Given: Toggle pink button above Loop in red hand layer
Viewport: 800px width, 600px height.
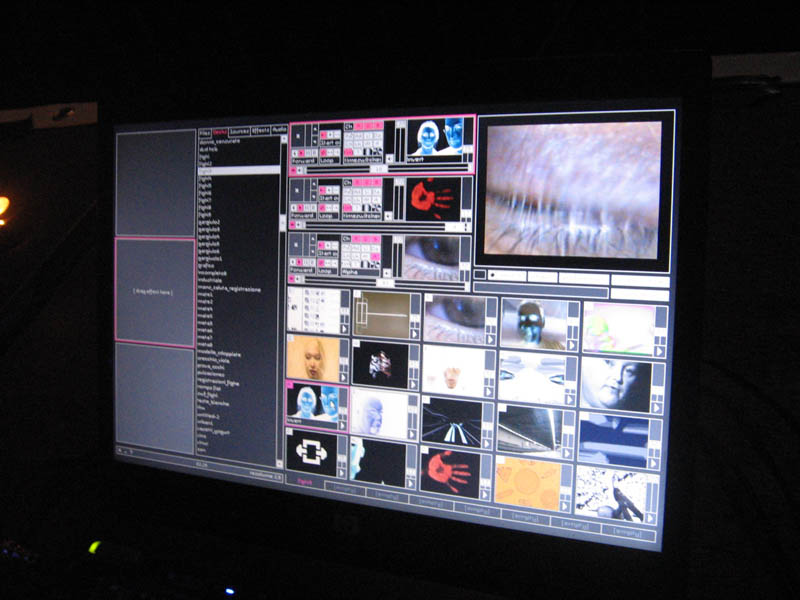Looking at the screenshot, I should pyautogui.click(x=322, y=208).
